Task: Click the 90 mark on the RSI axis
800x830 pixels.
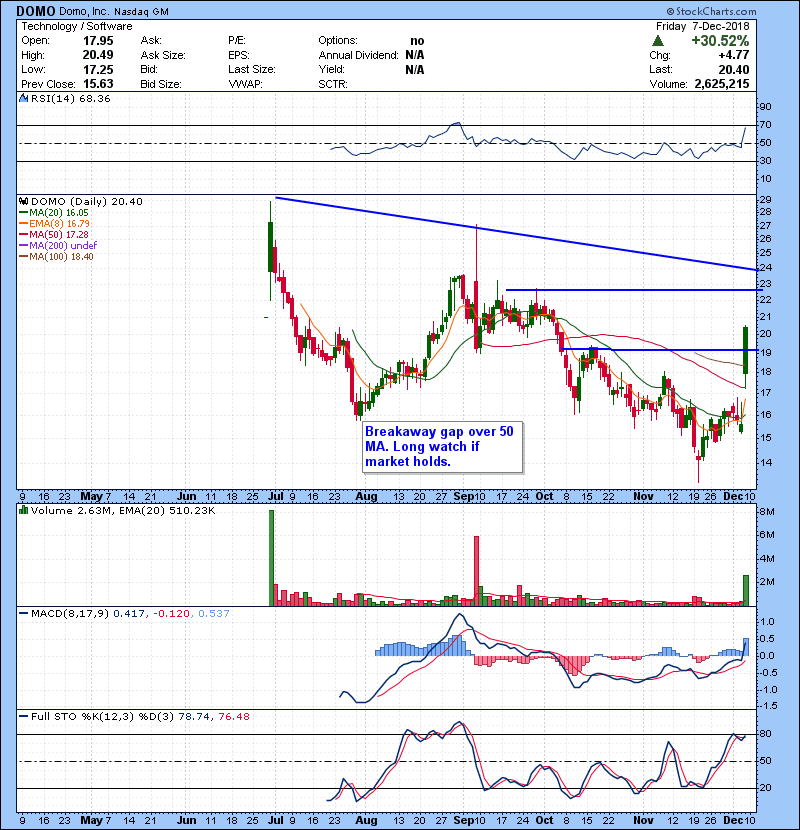Action: click(766, 107)
